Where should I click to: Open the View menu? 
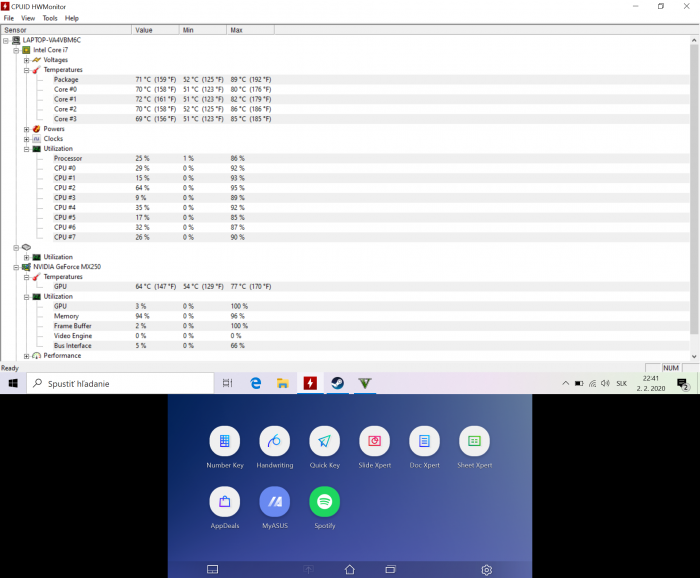[x=27, y=18]
